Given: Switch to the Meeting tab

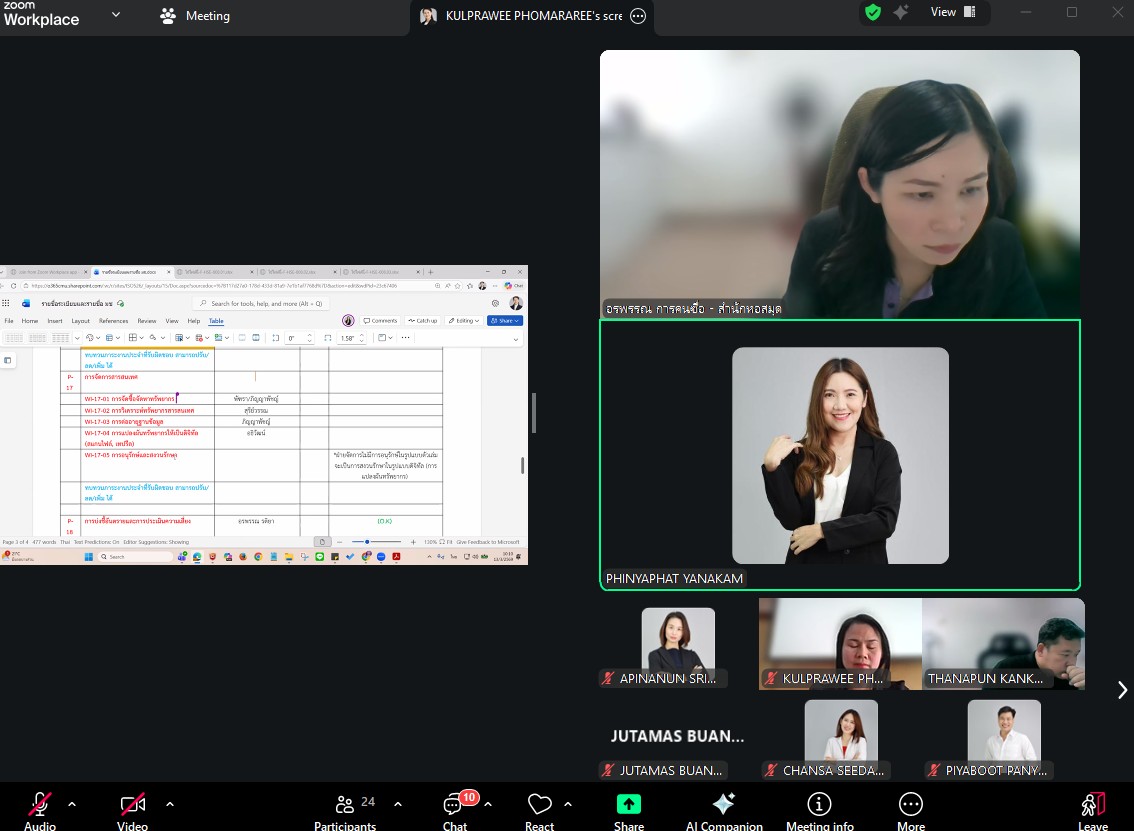Looking at the screenshot, I should click(196, 16).
